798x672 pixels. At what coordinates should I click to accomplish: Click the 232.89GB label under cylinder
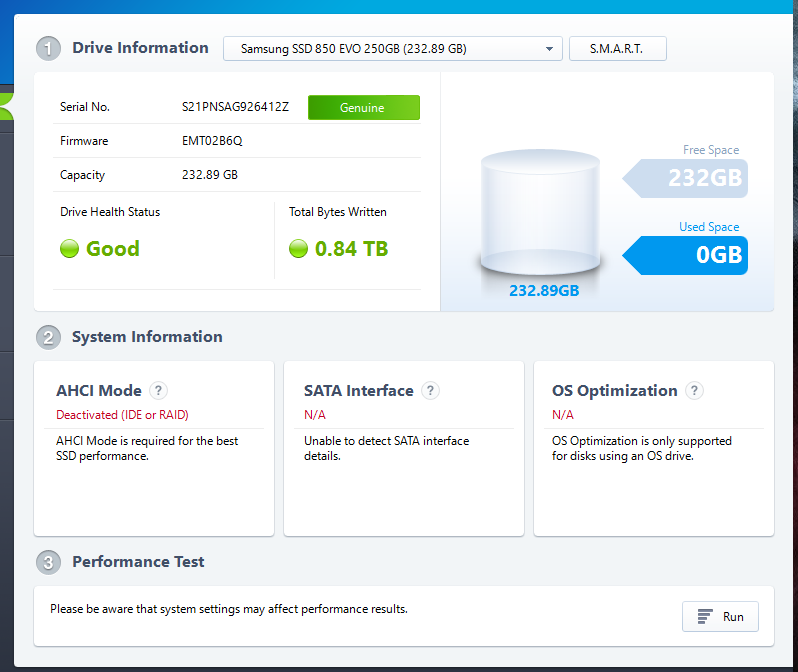(544, 291)
